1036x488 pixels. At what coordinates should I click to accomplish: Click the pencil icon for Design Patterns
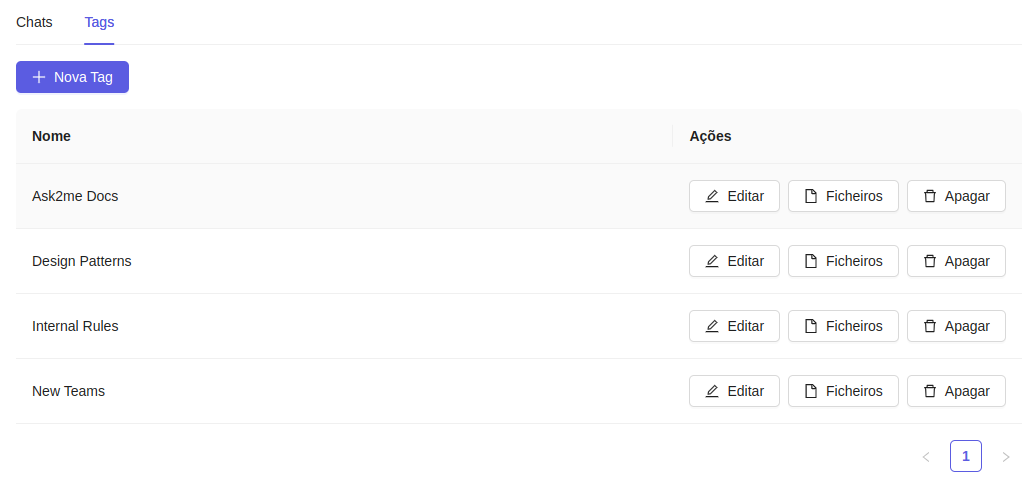point(712,261)
